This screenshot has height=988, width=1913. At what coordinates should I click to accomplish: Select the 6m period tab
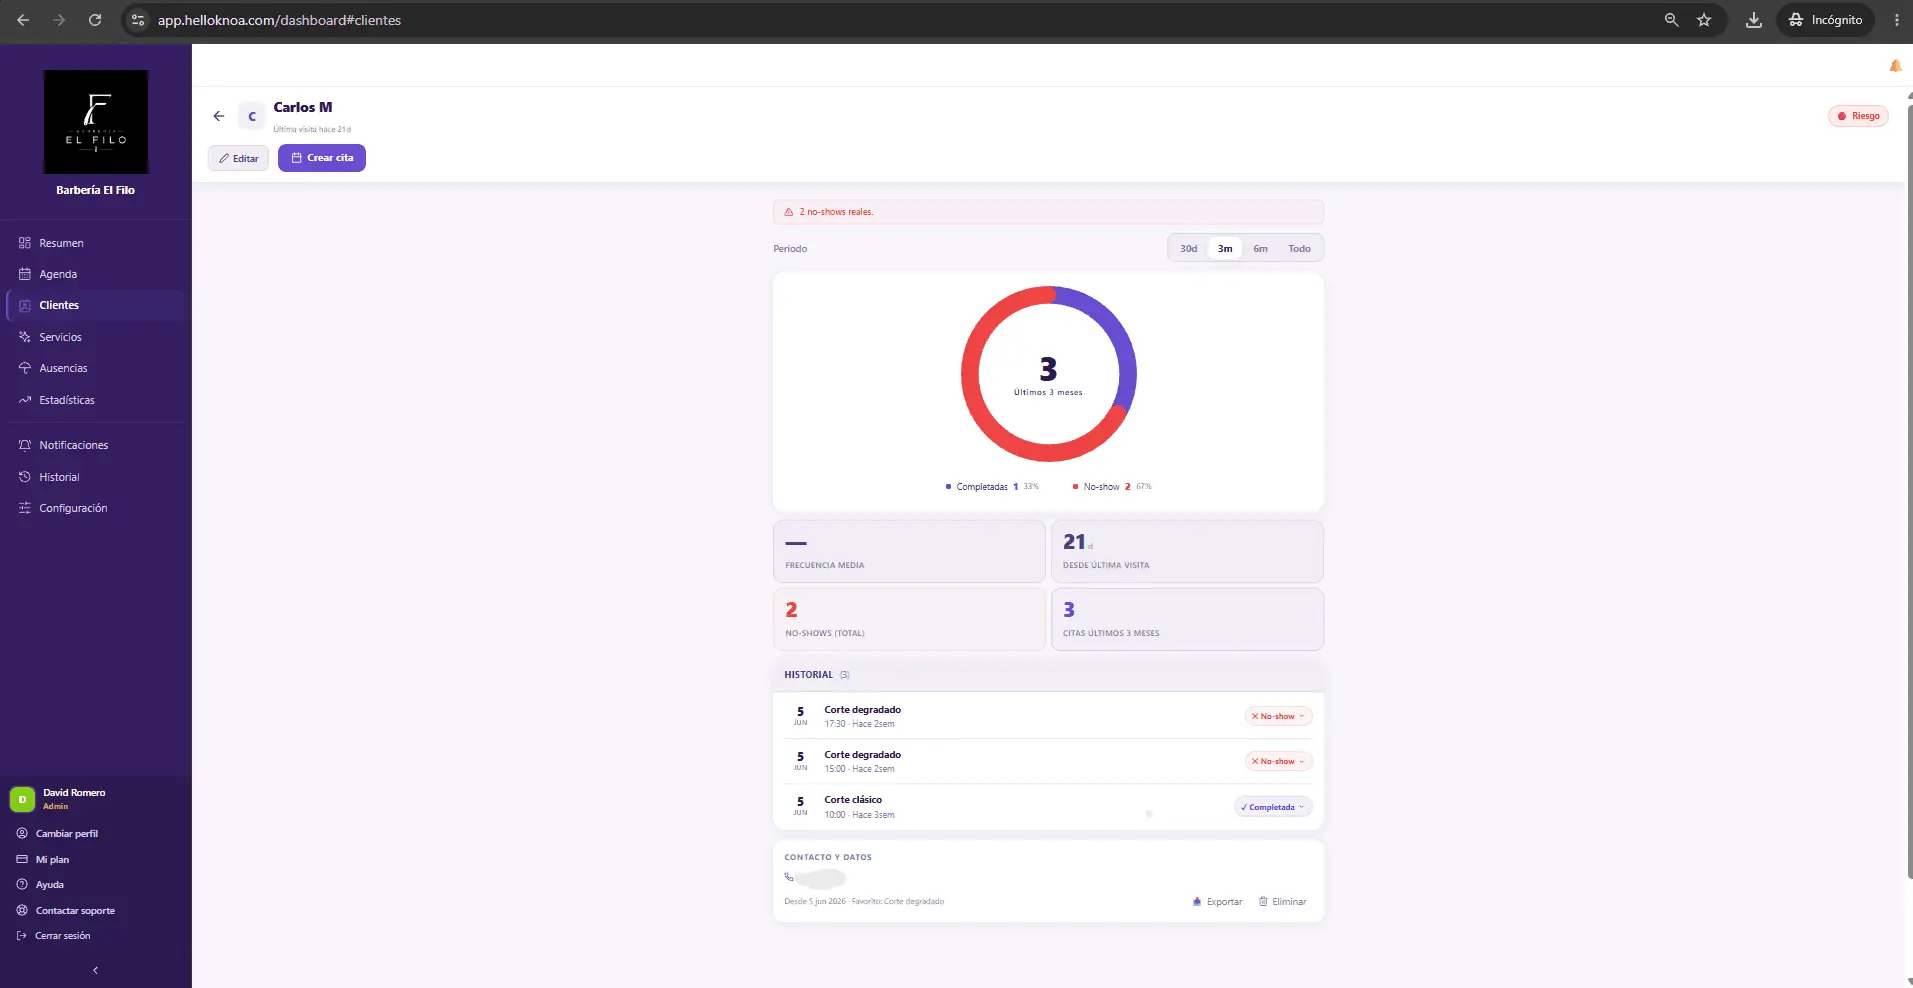tap(1260, 249)
